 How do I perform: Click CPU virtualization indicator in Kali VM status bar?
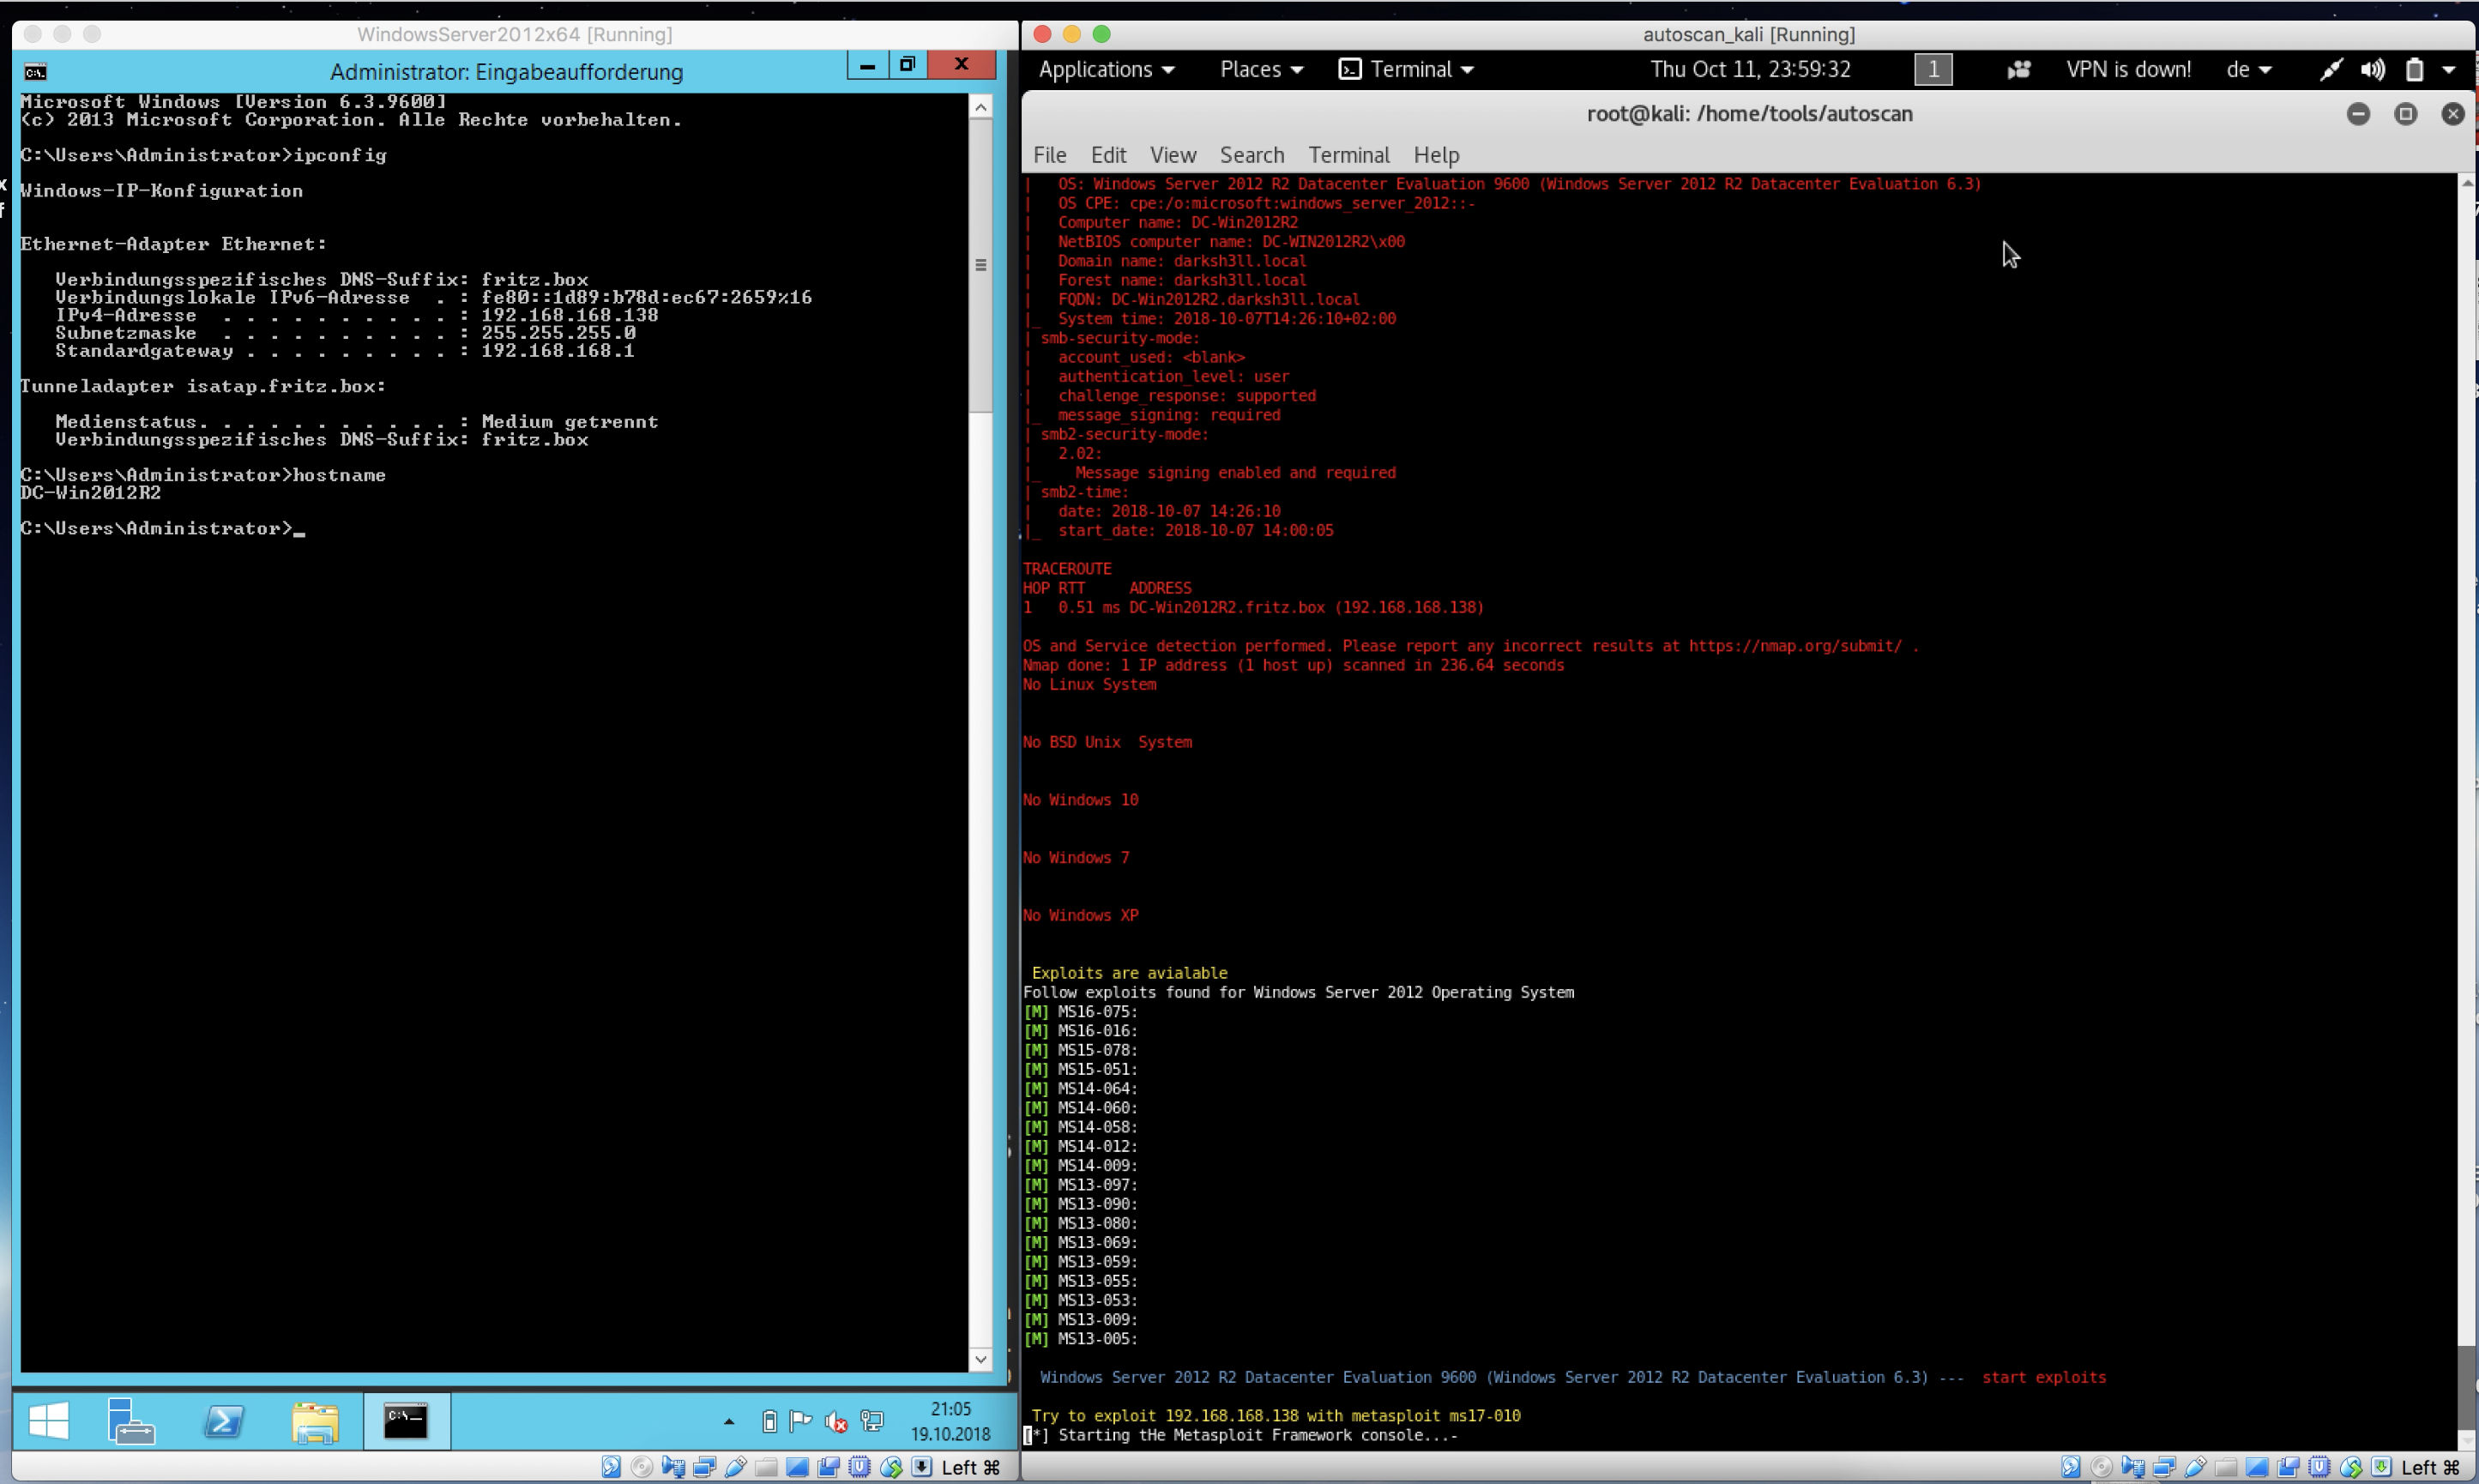2319,1467
